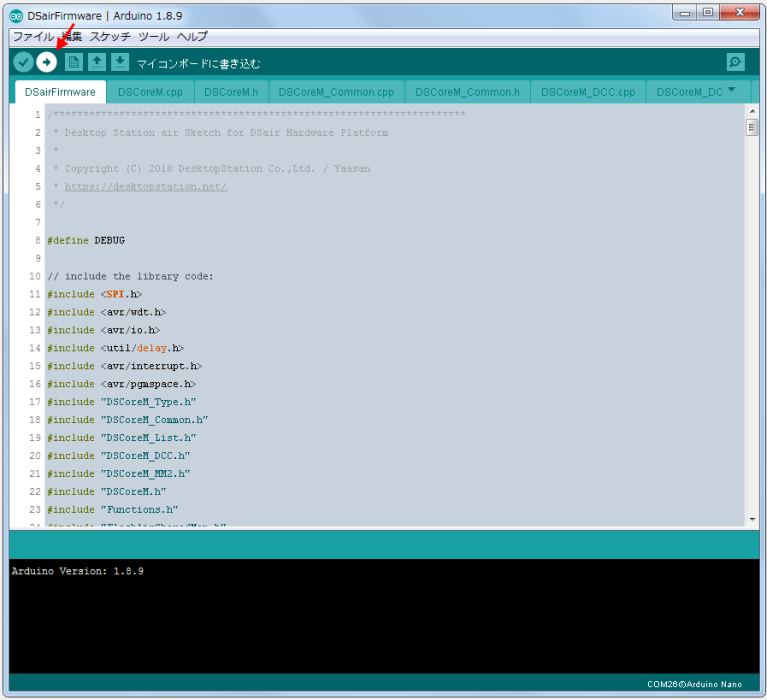
Task: Open the ツール menu
Action: tap(153, 36)
